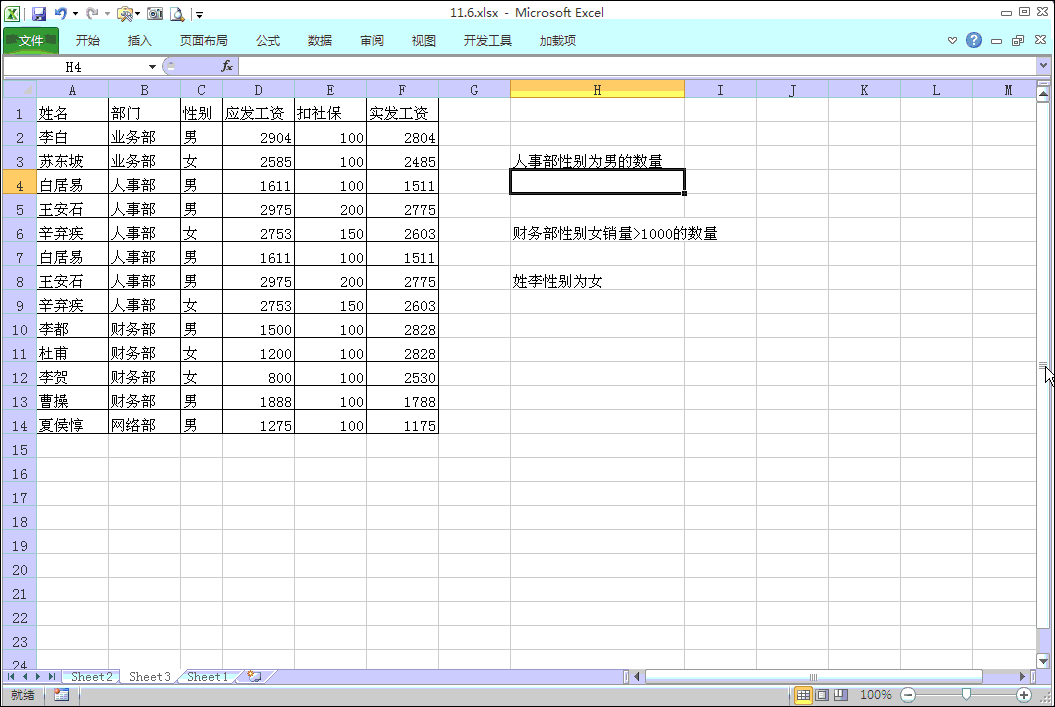This screenshot has height=707, width=1055.
Task: Select the Sheet3 worksheet tab
Action: pos(149,677)
